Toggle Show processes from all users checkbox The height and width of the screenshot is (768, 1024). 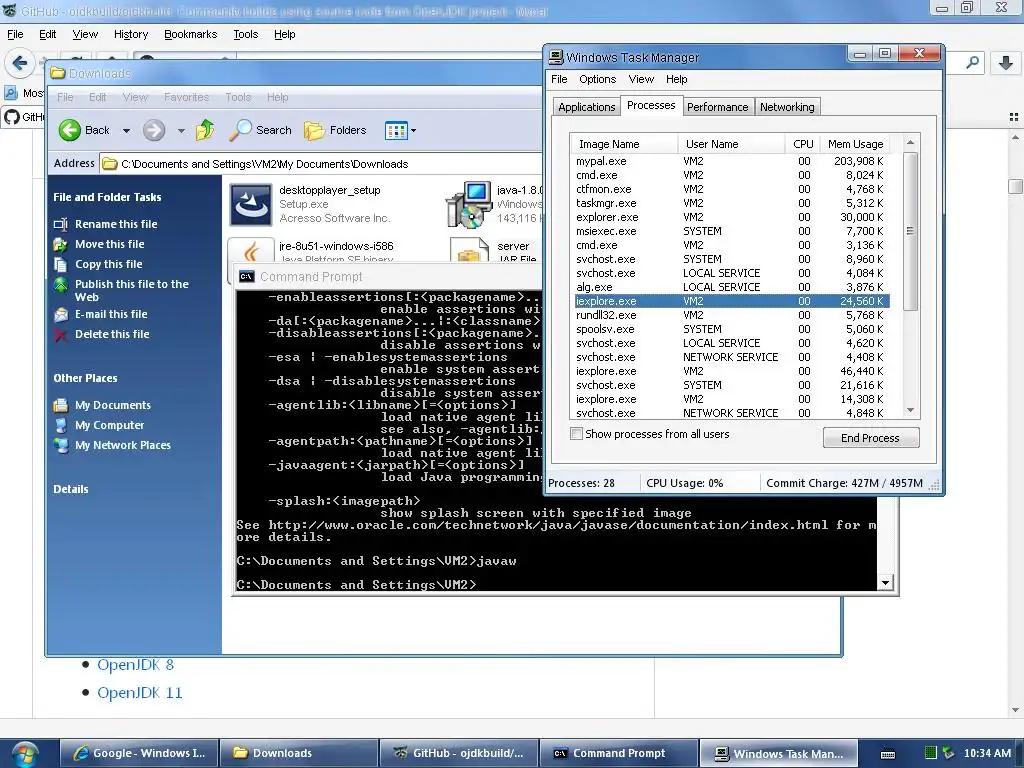click(577, 434)
